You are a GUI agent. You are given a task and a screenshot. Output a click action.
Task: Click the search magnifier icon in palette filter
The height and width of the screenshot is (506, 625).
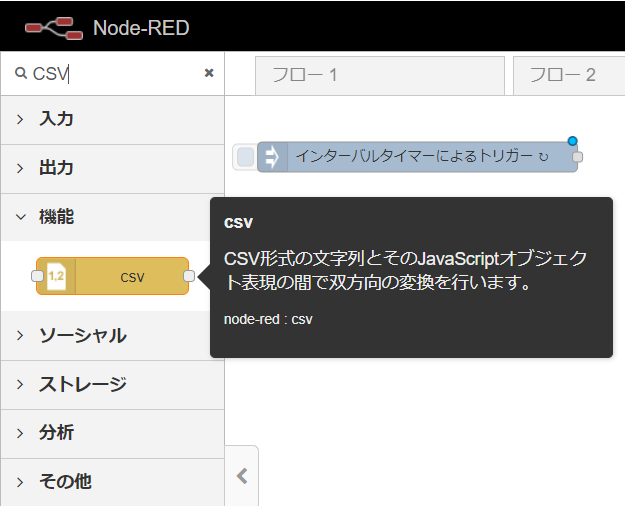21,73
